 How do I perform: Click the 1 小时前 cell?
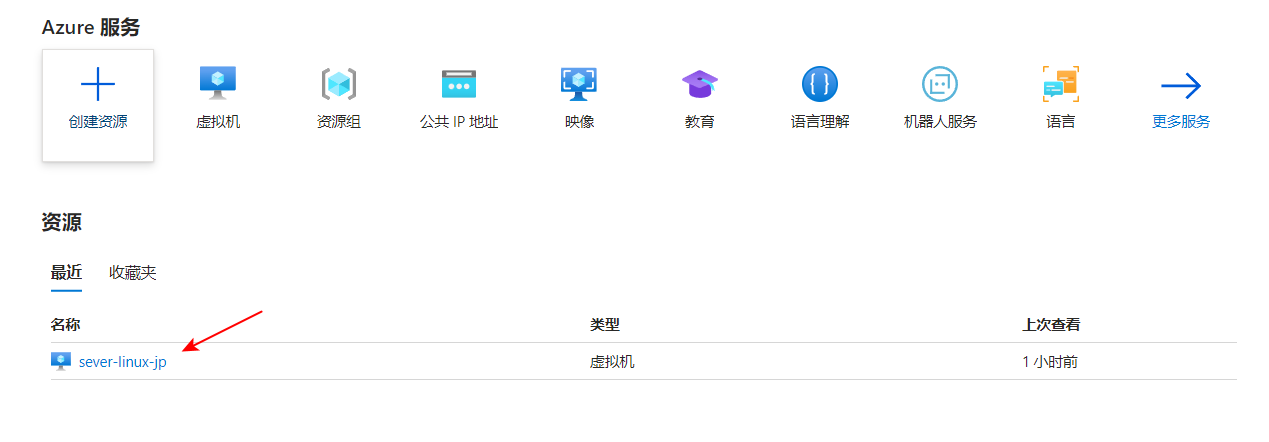click(1050, 362)
